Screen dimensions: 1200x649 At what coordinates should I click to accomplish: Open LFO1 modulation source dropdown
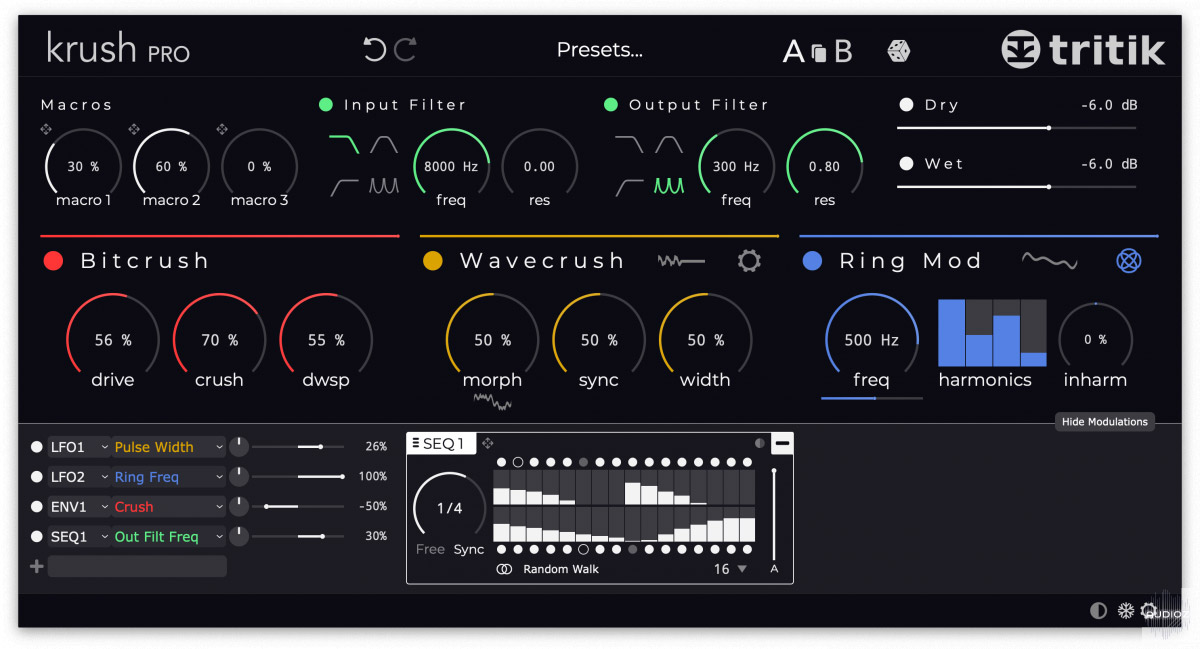(x=80, y=447)
